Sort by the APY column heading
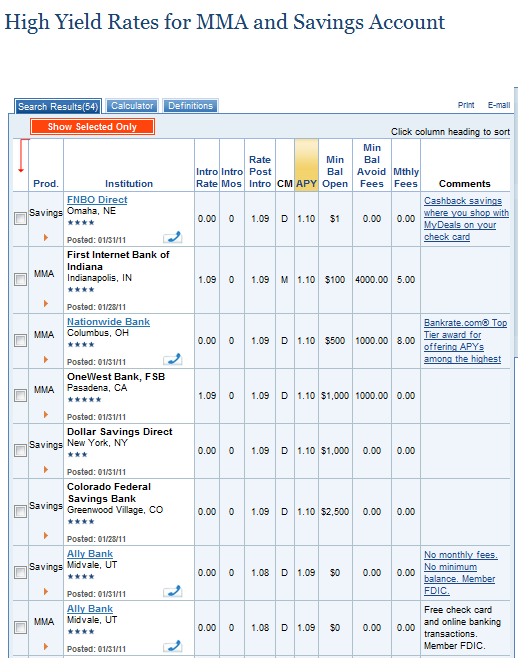This screenshot has height=658, width=518. pyautogui.click(x=306, y=184)
